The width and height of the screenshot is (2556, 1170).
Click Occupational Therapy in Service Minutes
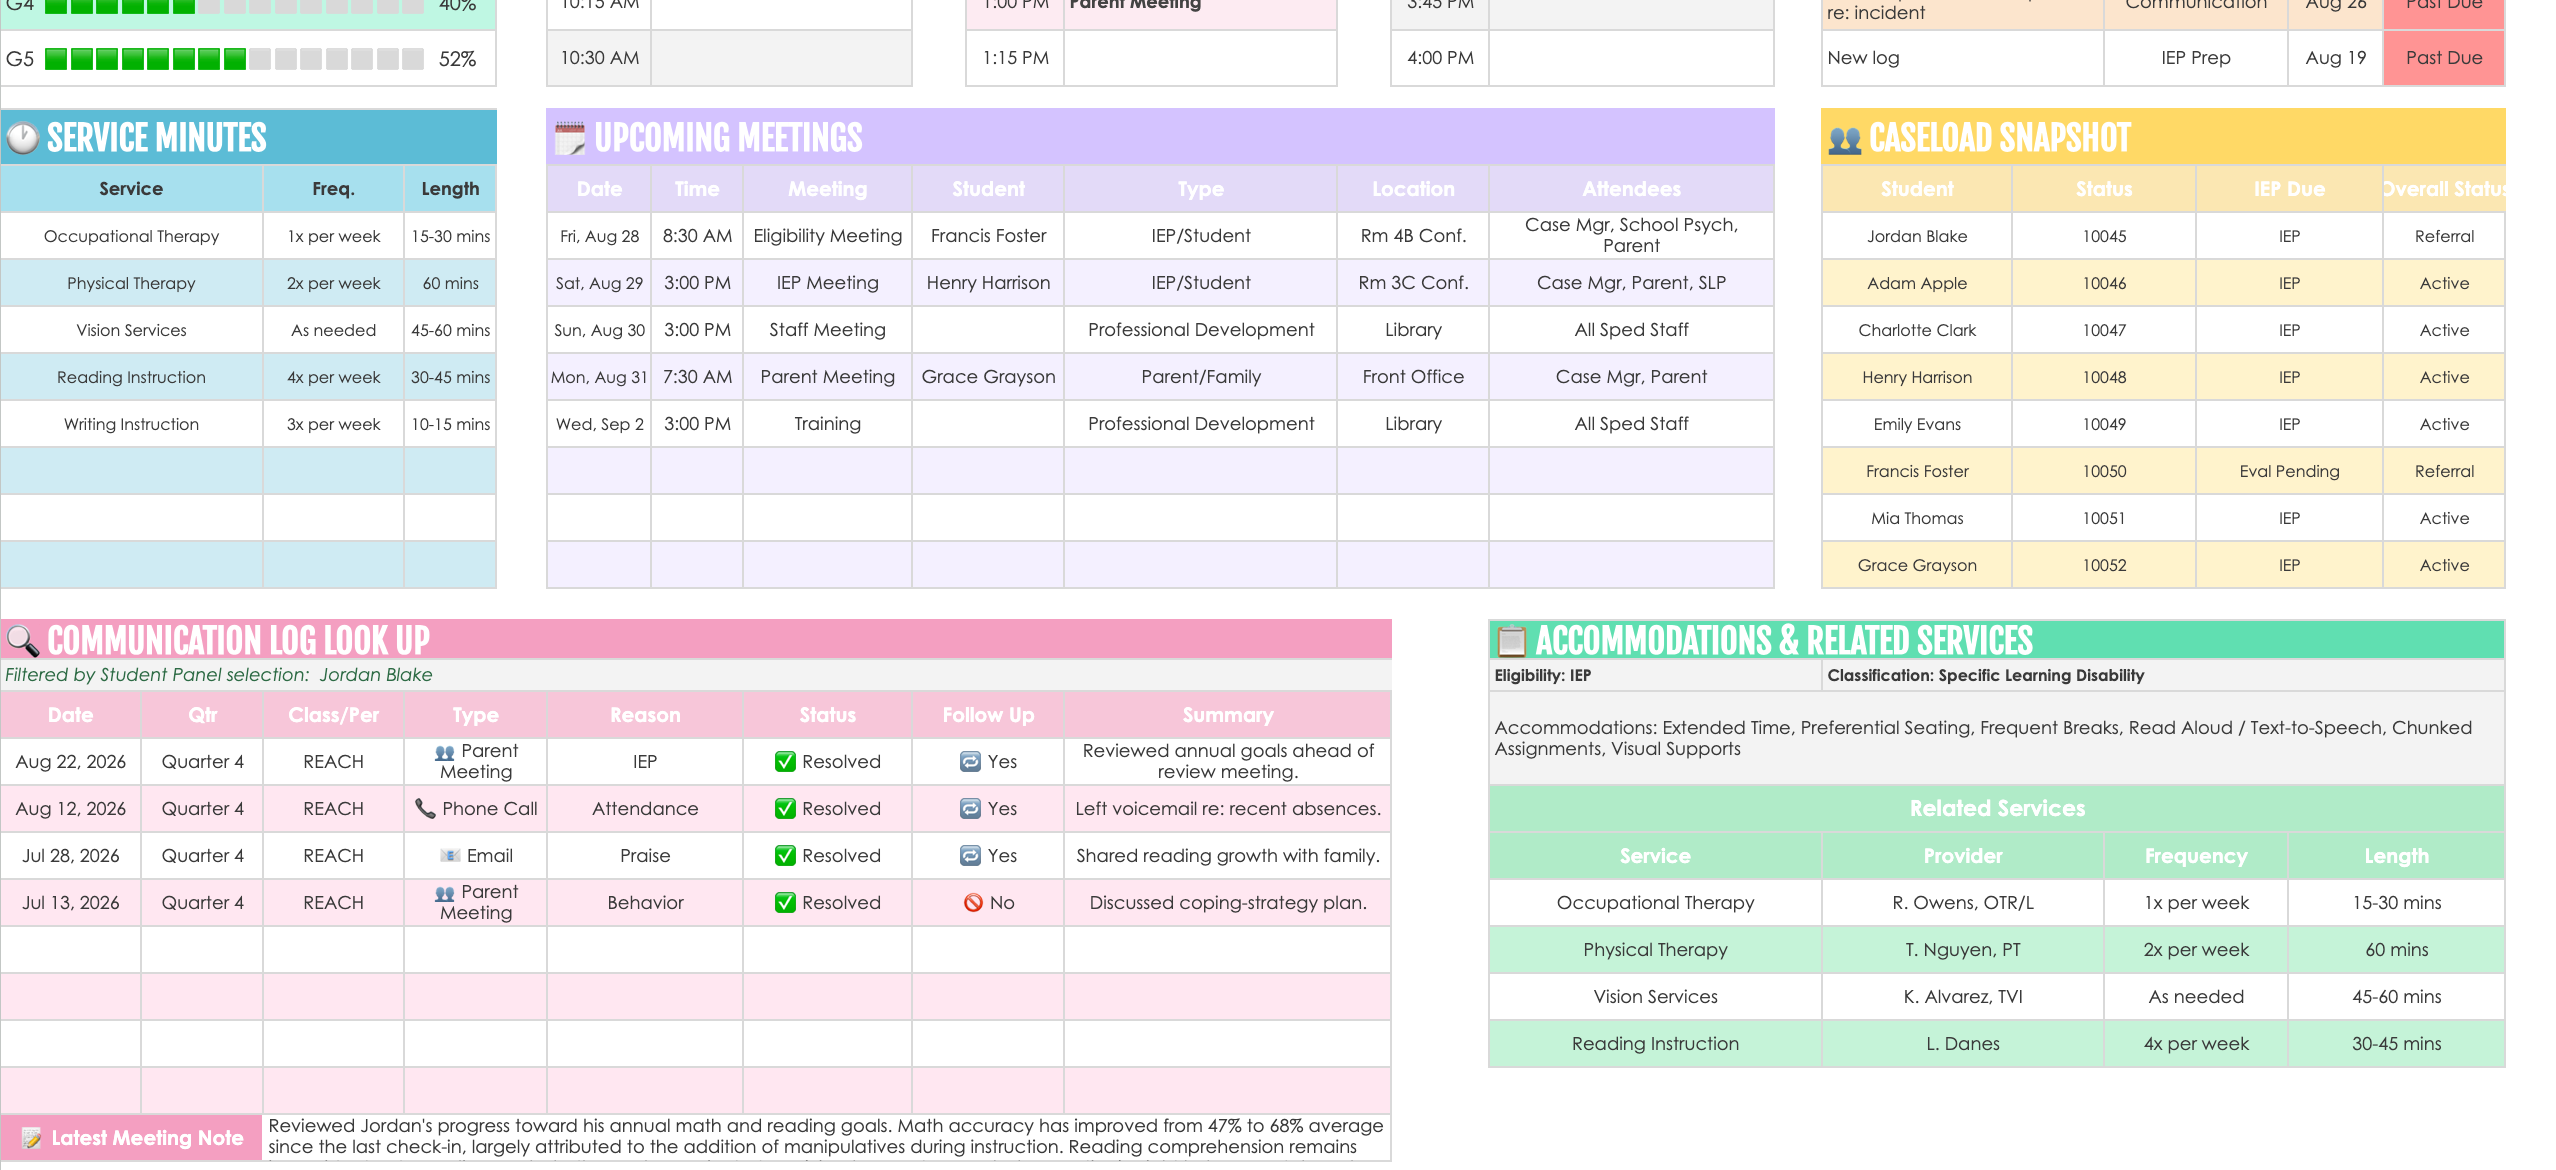click(x=131, y=237)
